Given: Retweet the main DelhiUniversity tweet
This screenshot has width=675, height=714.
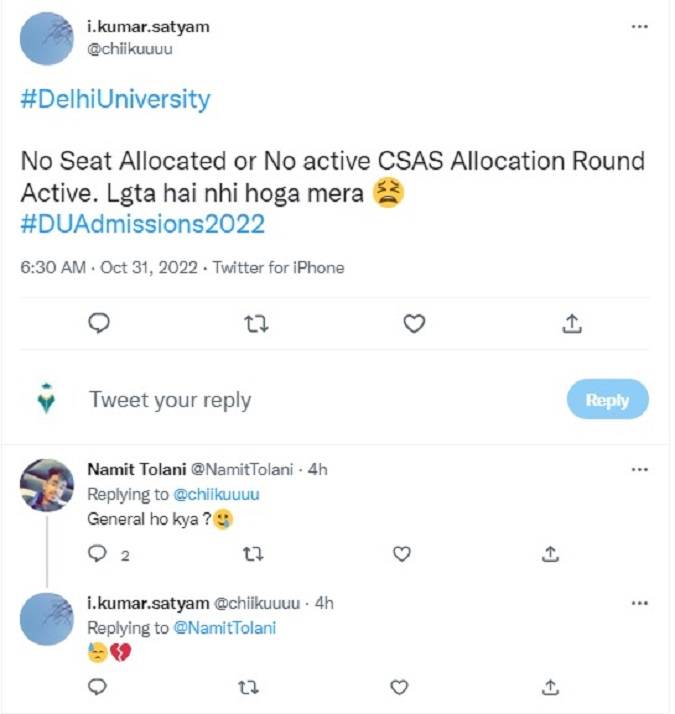Looking at the screenshot, I should (x=256, y=323).
